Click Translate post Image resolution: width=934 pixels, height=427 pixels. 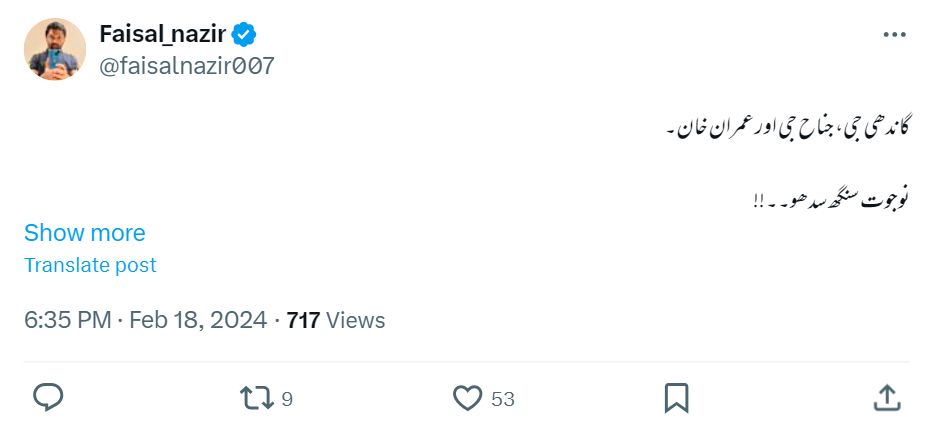coord(90,265)
